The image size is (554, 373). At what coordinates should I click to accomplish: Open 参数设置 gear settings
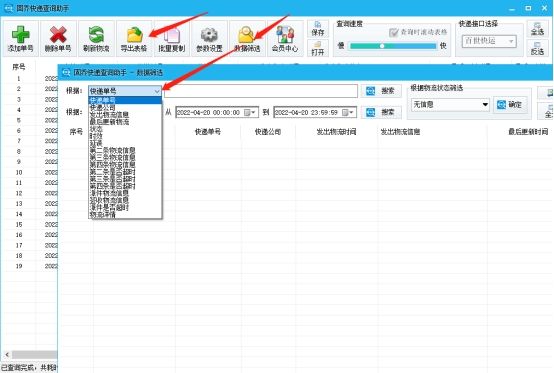tap(209, 38)
